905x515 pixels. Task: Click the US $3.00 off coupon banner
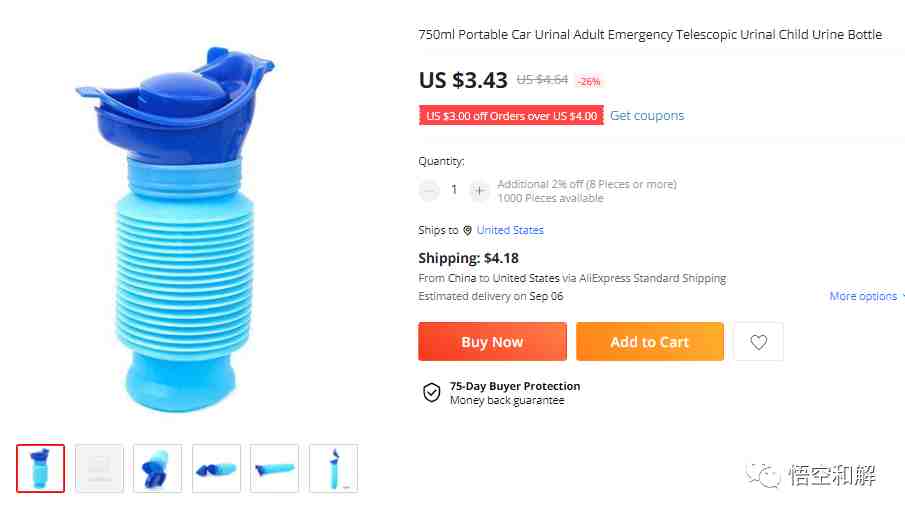(x=511, y=115)
